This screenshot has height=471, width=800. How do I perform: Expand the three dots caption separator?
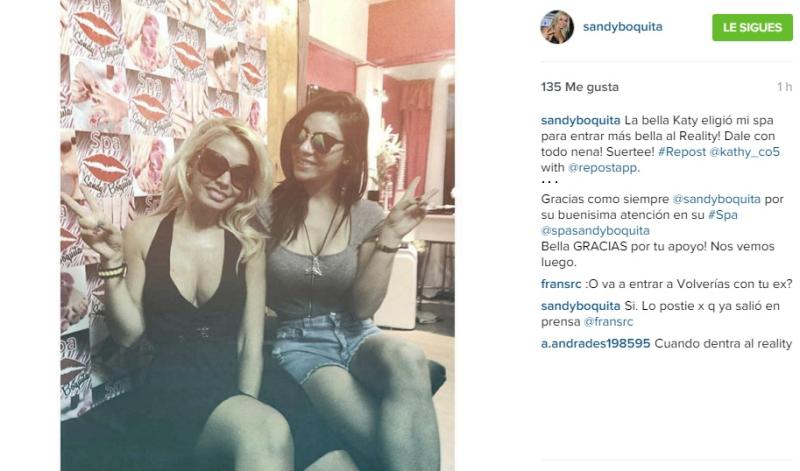pyautogui.click(x=549, y=182)
